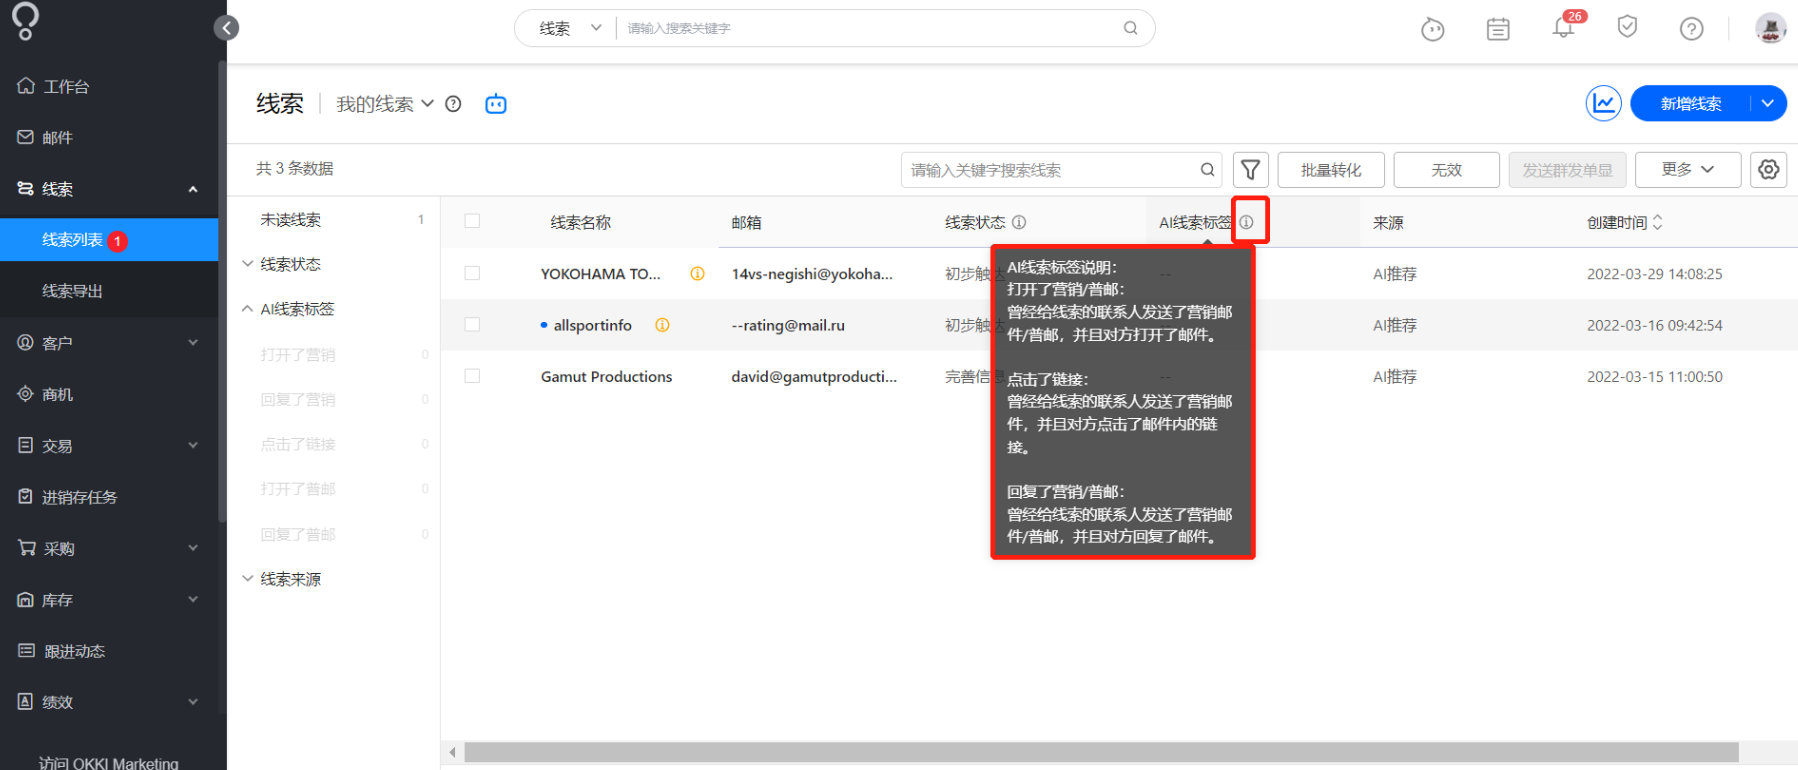Screen dimensions: 1798x770
Task: Click the 新增线索 button
Action: coord(1690,103)
